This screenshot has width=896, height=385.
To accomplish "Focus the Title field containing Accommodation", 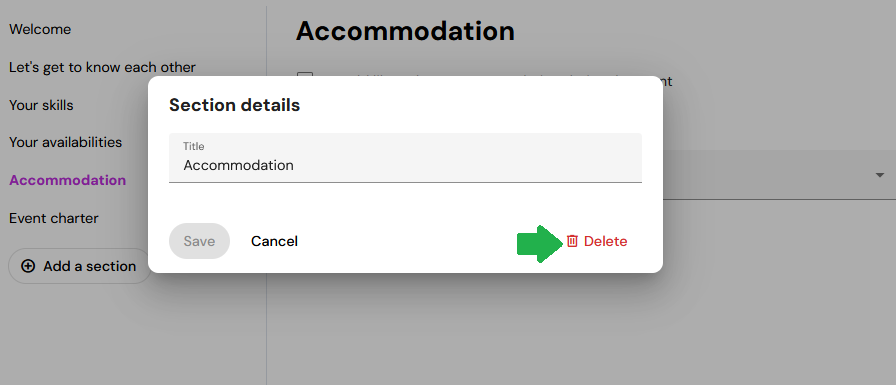I will click(x=405, y=158).
